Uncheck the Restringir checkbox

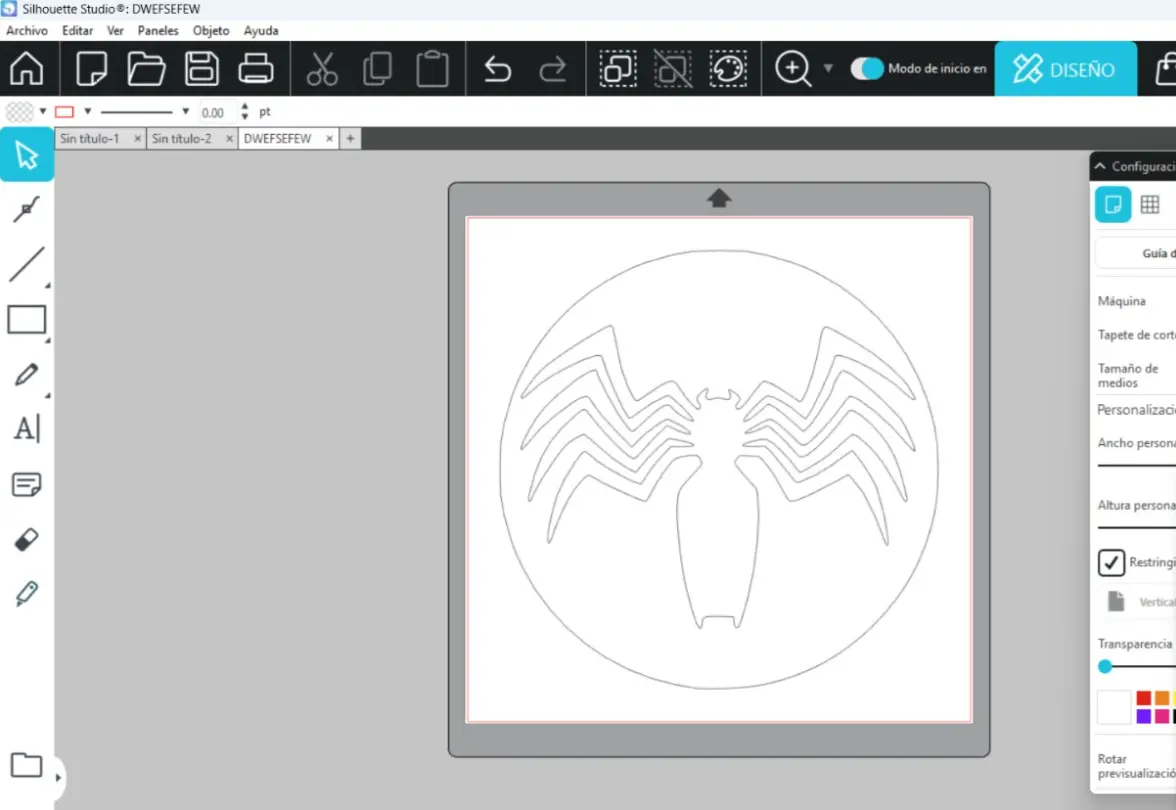point(1112,562)
